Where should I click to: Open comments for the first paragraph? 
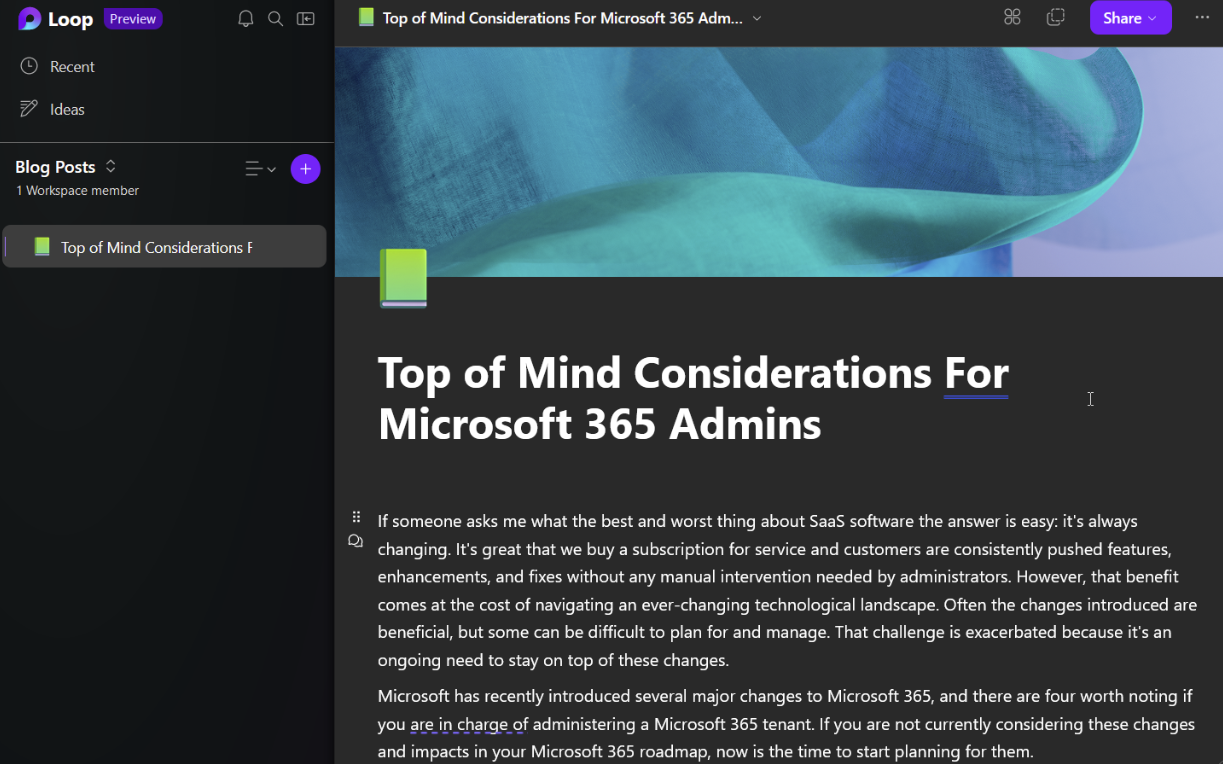(355, 541)
